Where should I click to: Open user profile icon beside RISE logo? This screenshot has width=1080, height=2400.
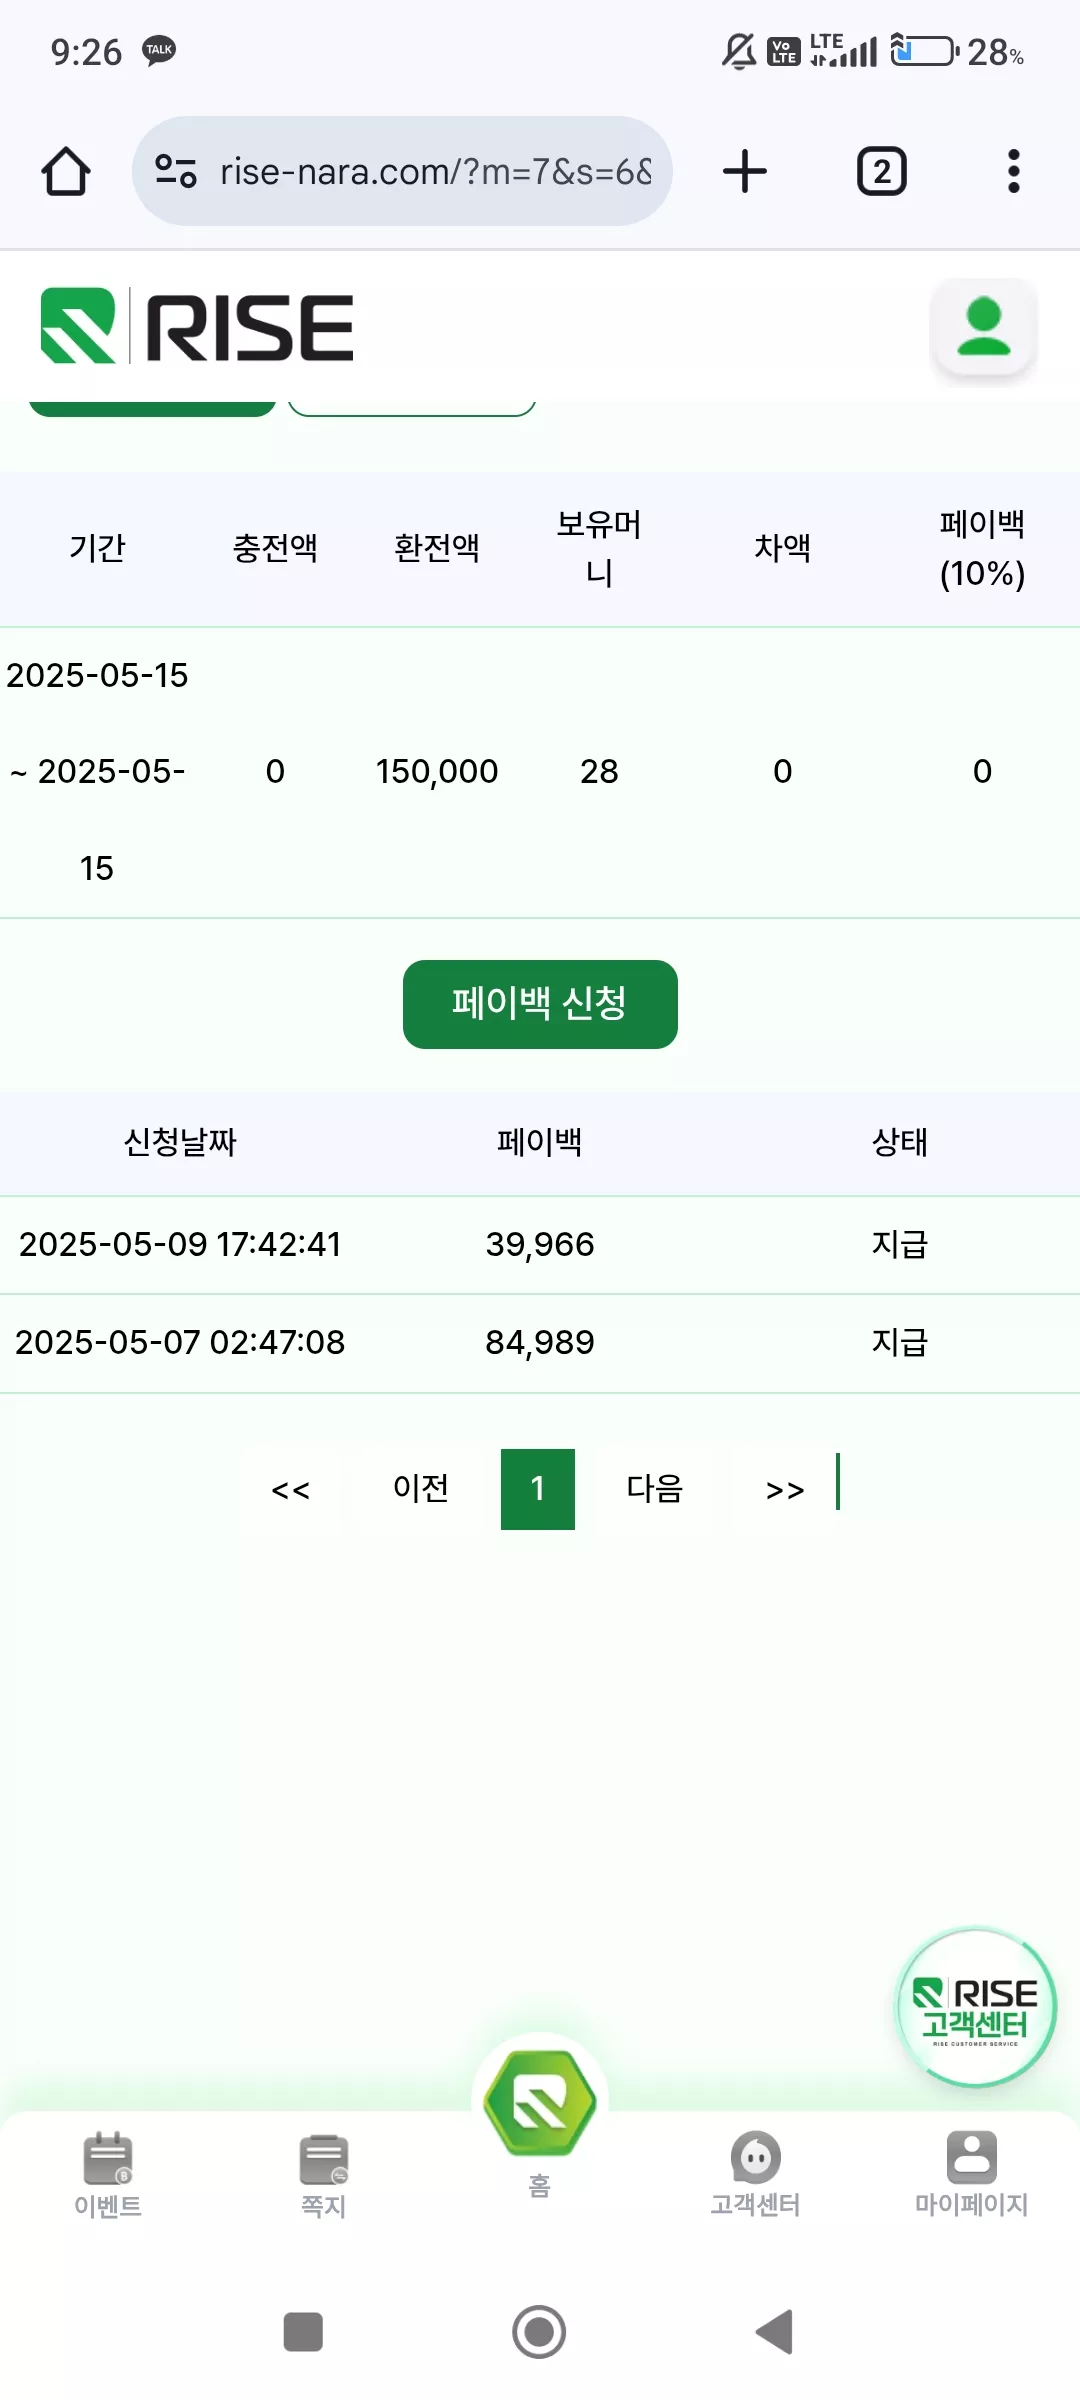984,327
